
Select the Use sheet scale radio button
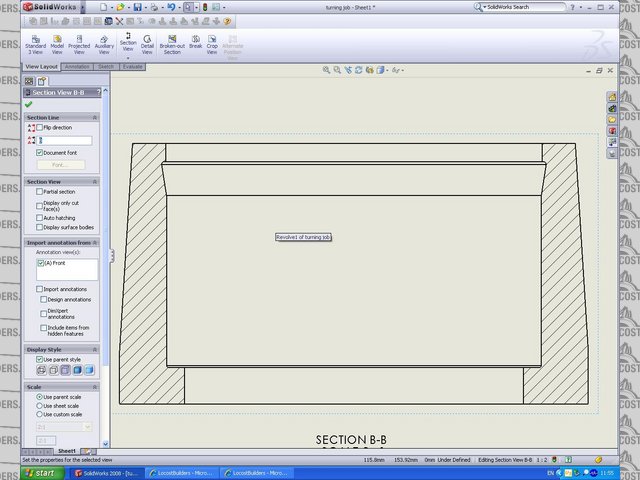(x=40, y=405)
